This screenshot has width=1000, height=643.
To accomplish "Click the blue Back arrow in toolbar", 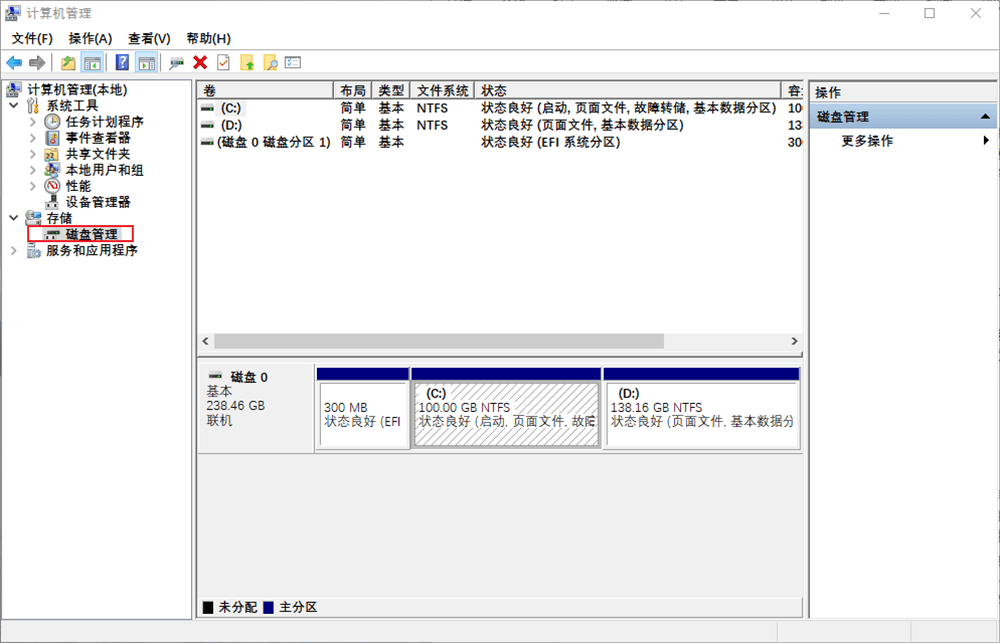I will [14, 63].
